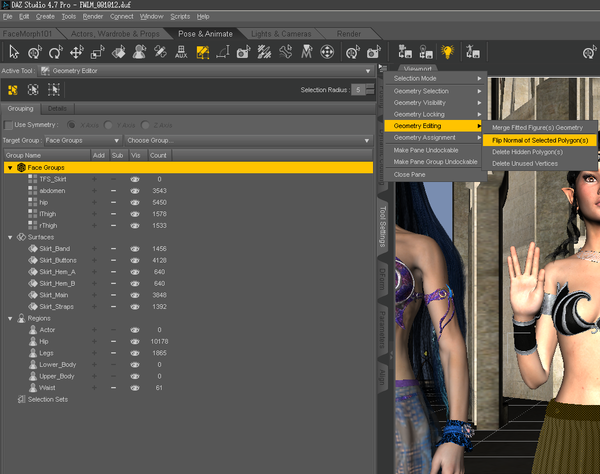This screenshot has width=600, height=474.
Task: Click the Draw Settings lightbulb icon
Action: coord(447,52)
